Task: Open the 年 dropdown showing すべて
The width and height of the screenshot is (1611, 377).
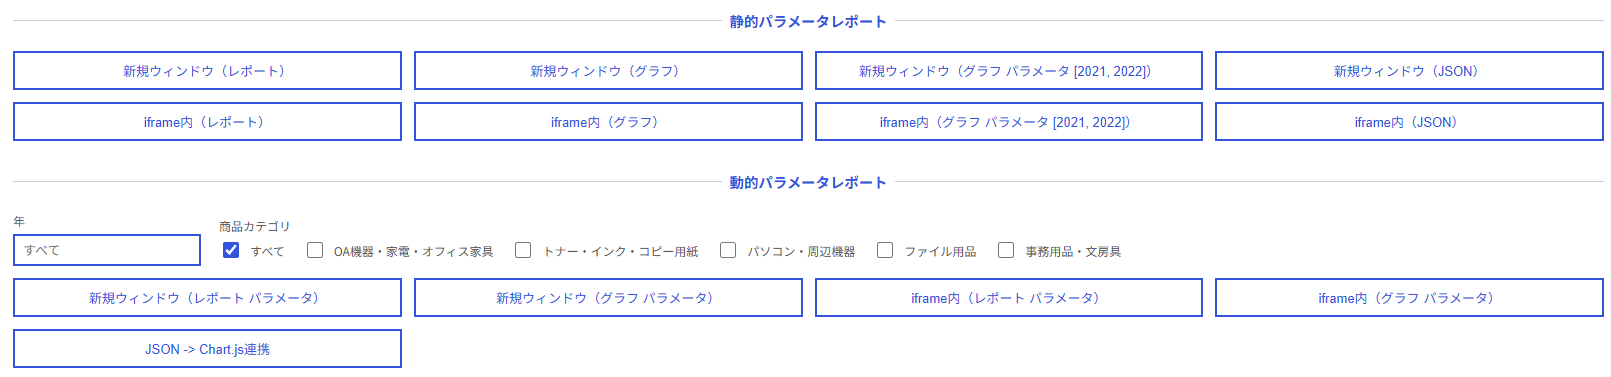Action: tap(107, 250)
